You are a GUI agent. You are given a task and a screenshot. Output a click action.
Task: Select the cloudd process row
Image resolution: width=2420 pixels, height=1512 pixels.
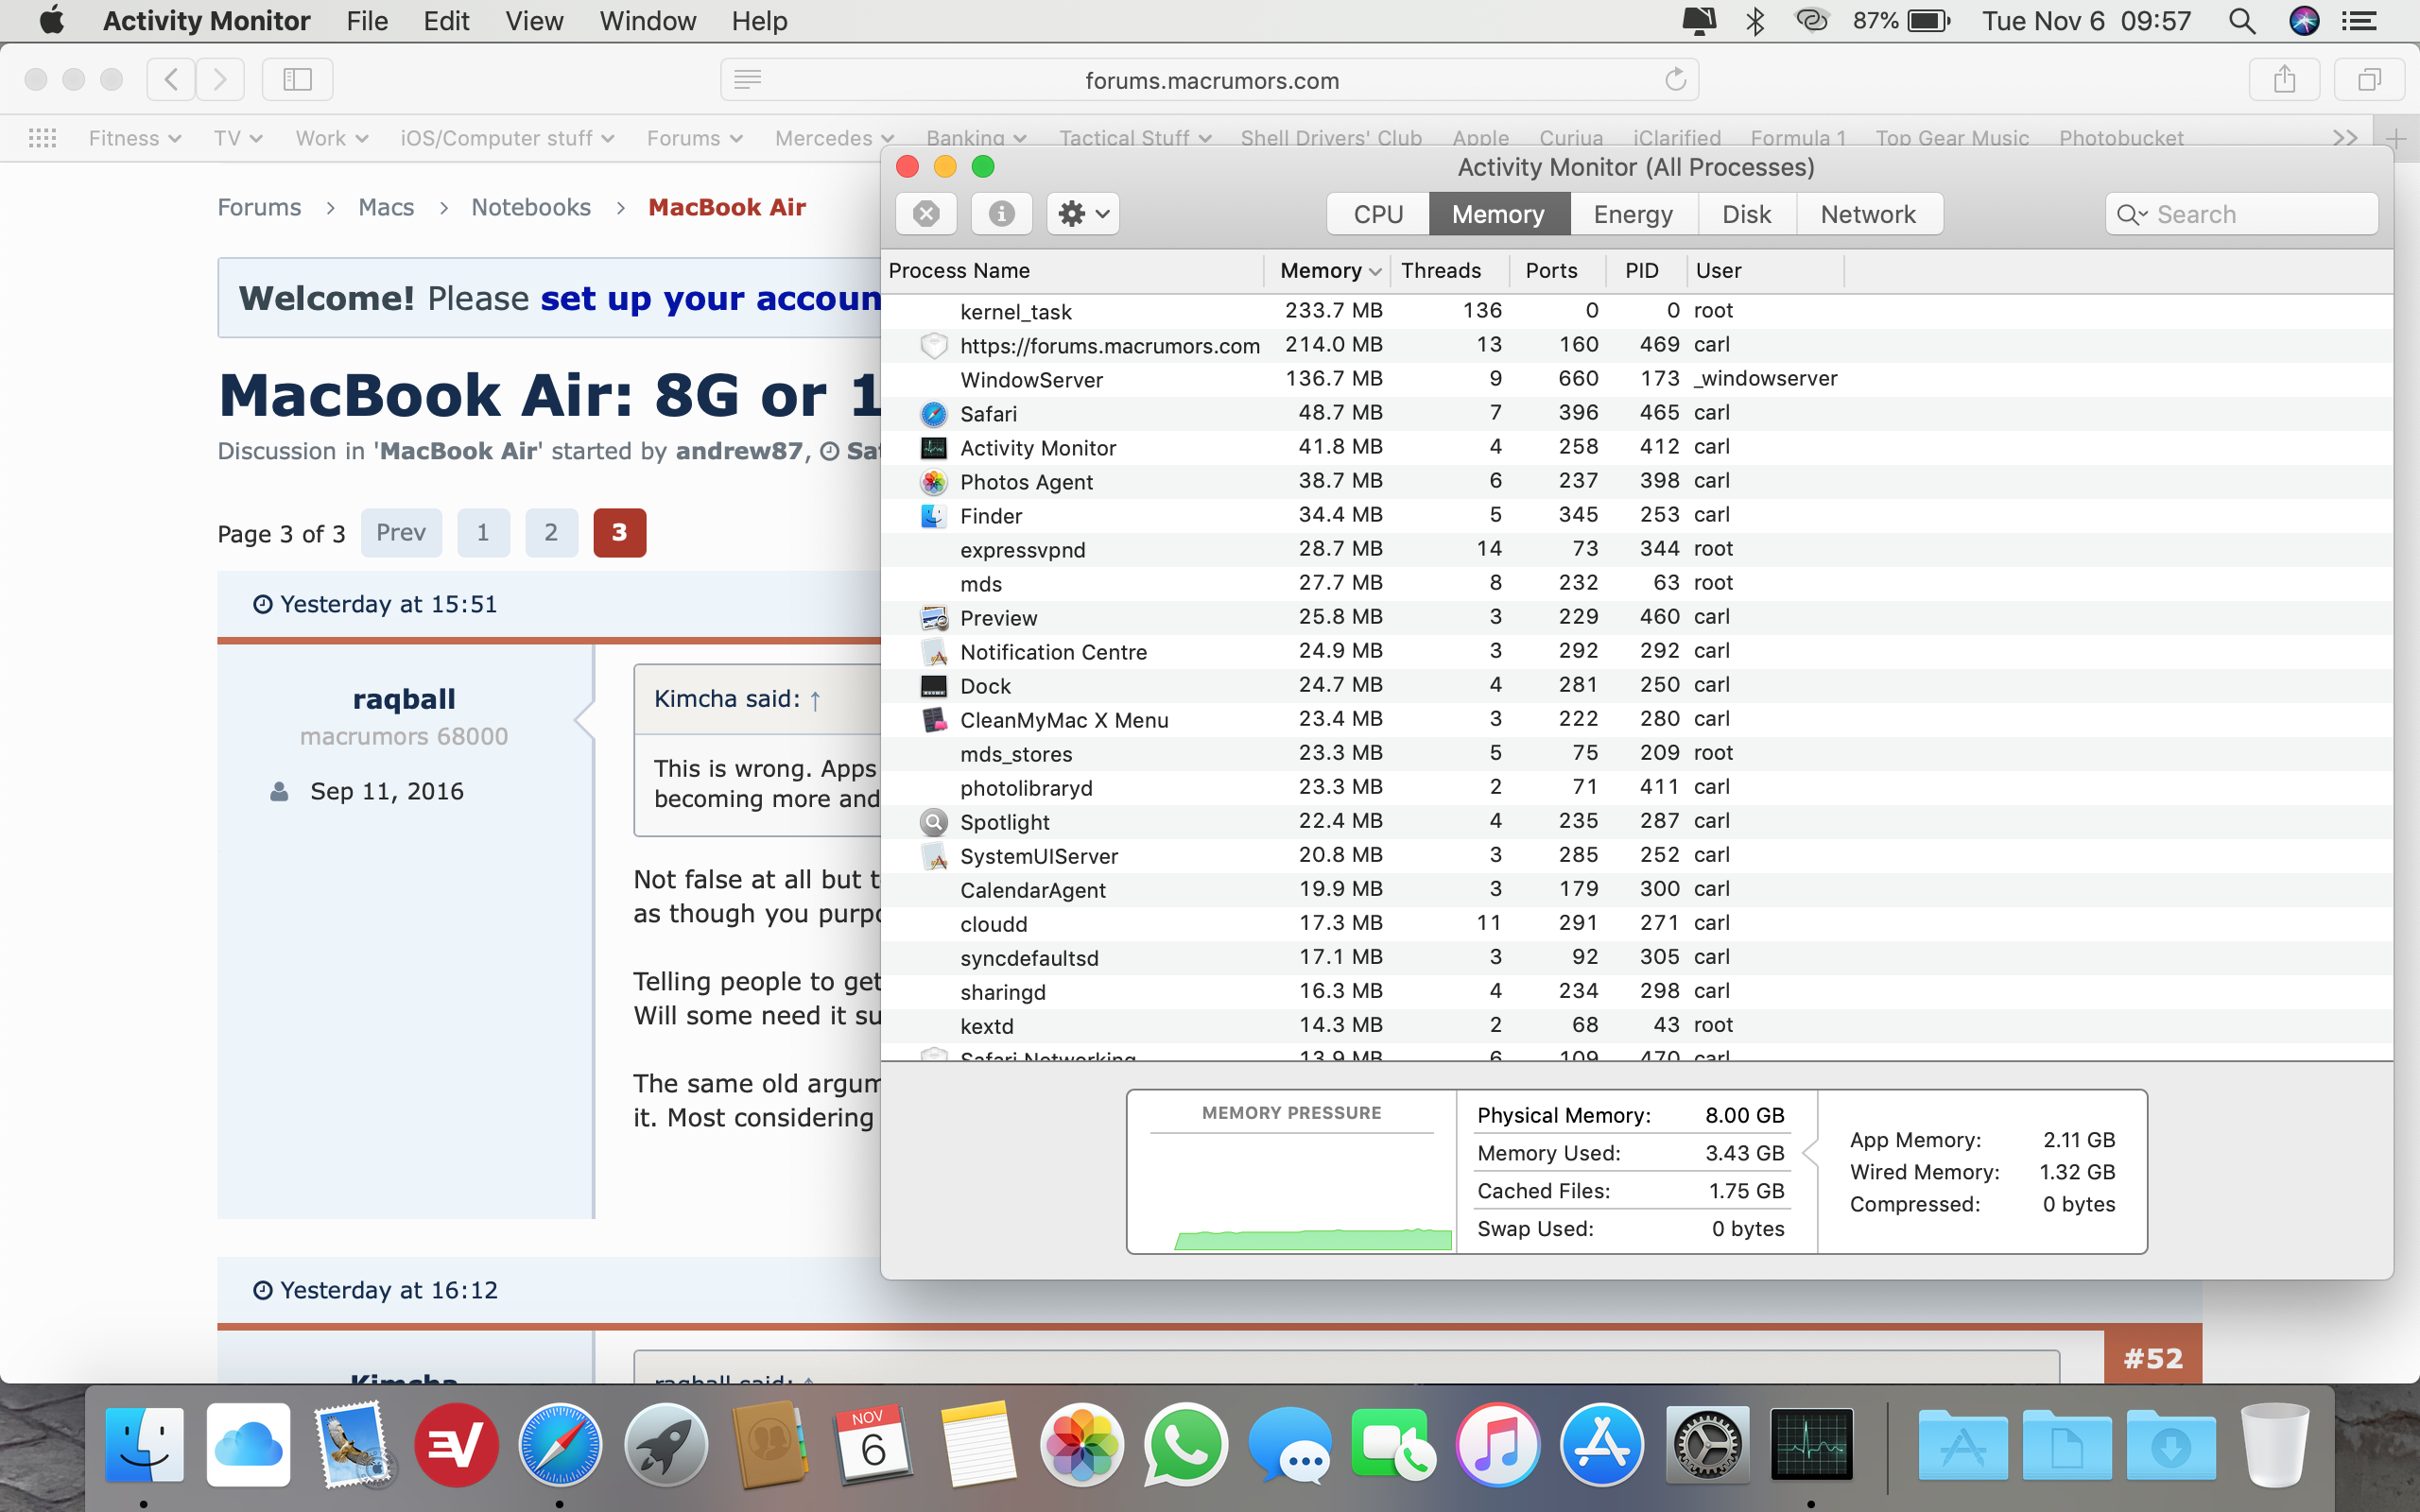coord(1637,923)
